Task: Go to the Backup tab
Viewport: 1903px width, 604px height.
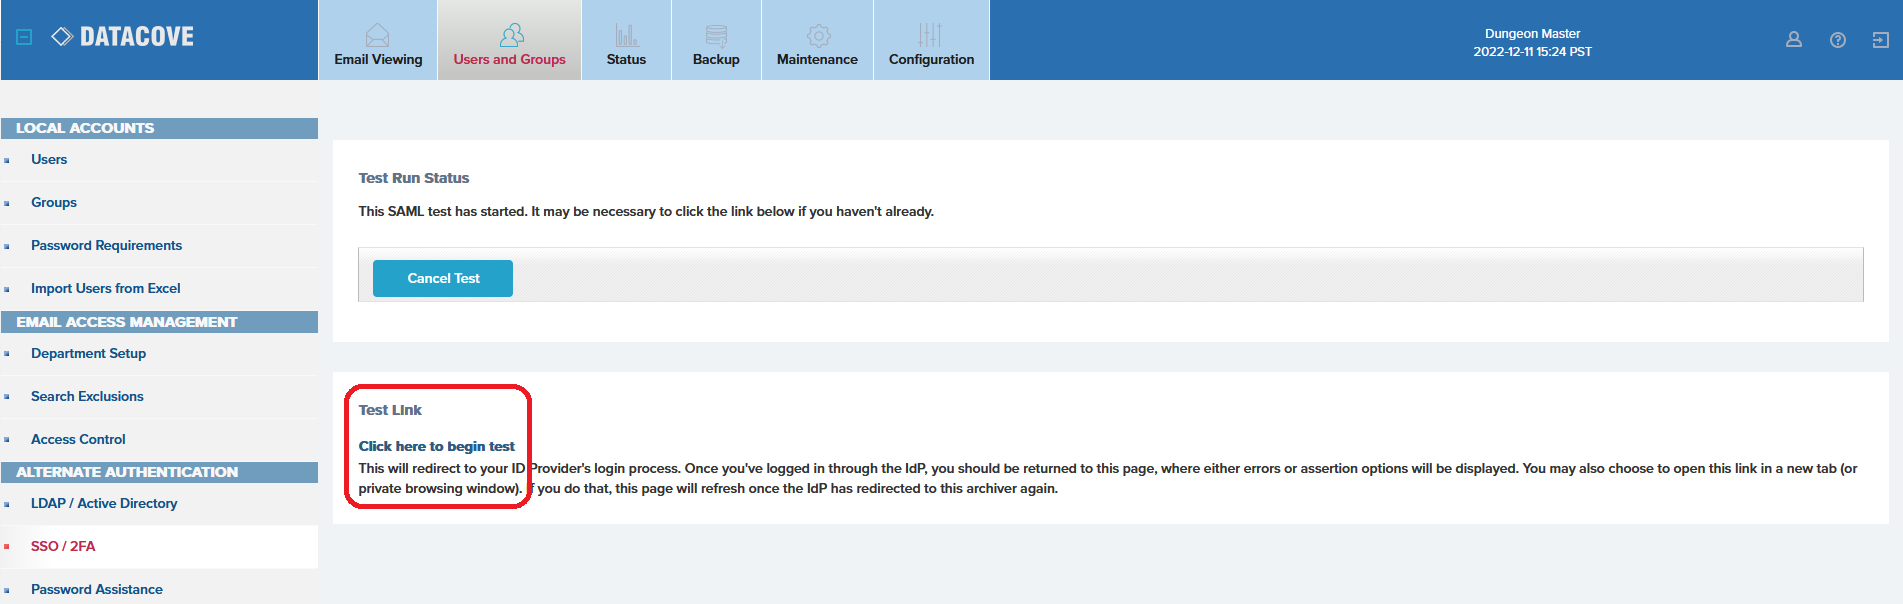Action: click(716, 41)
